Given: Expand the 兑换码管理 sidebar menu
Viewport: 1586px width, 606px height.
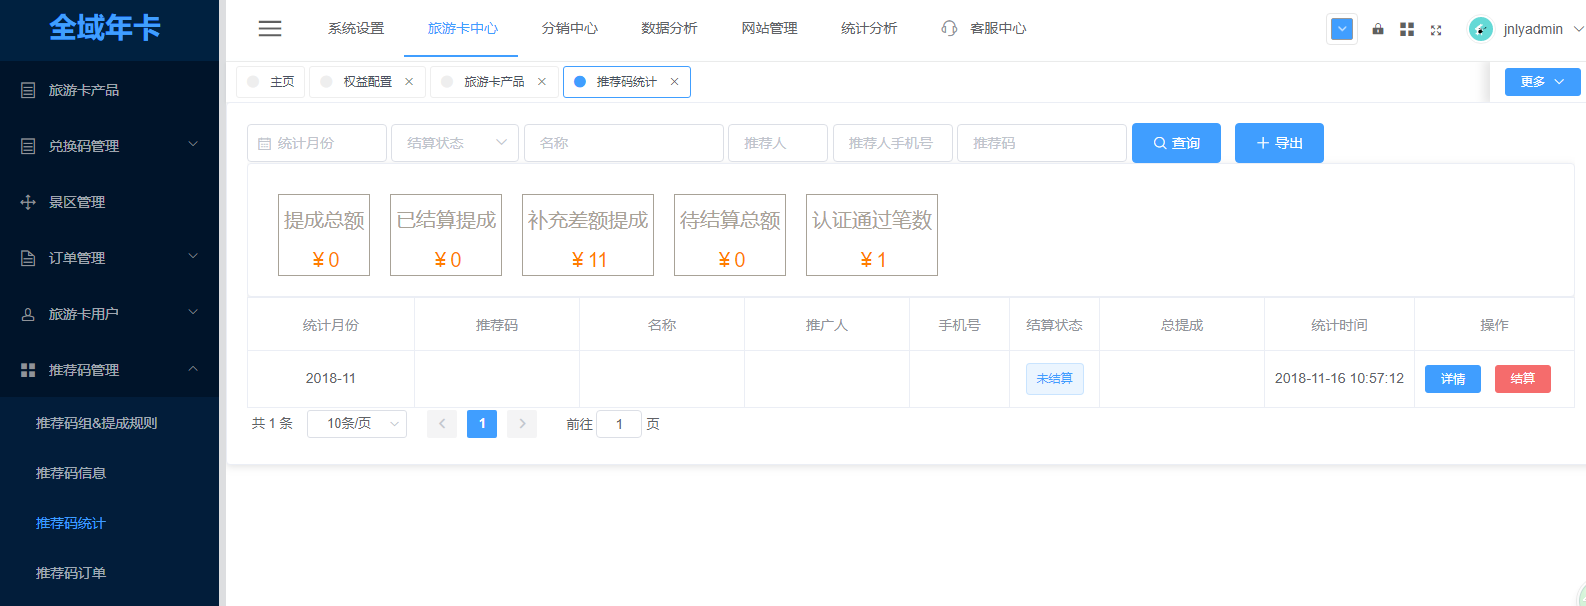Looking at the screenshot, I should pos(193,144).
